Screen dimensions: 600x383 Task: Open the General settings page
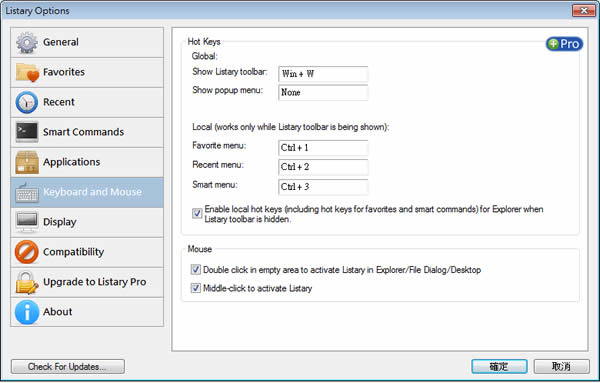(87, 42)
